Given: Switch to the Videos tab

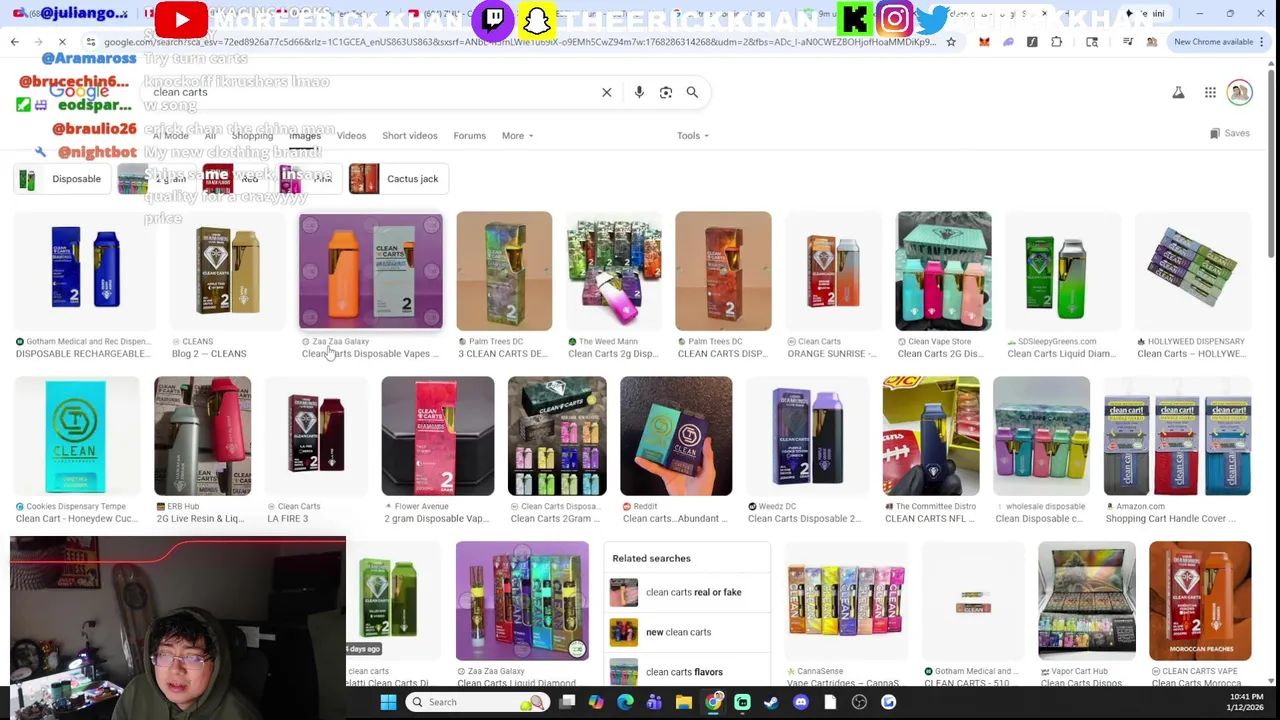Looking at the screenshot, I should point(351,136).
